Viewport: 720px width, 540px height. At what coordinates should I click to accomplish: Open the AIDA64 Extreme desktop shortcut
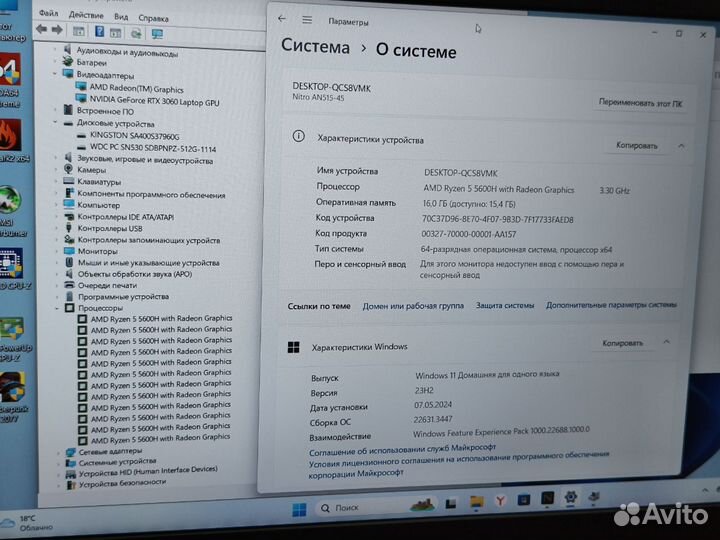tap(10, 79)
